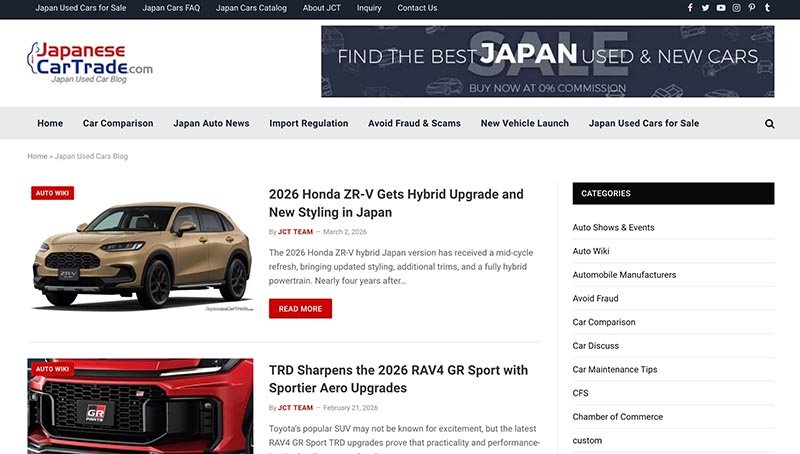This screenshot has height=454, width=800.
Task: Click the Twitter icon in header
Action: (x=705, y=8)
